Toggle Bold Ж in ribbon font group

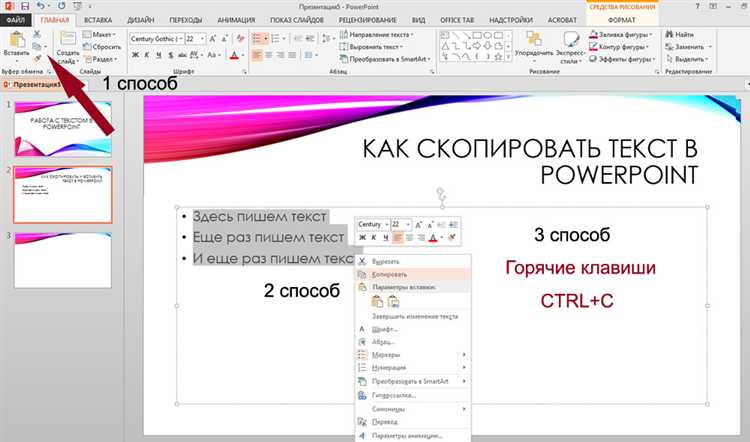(135, 55)
